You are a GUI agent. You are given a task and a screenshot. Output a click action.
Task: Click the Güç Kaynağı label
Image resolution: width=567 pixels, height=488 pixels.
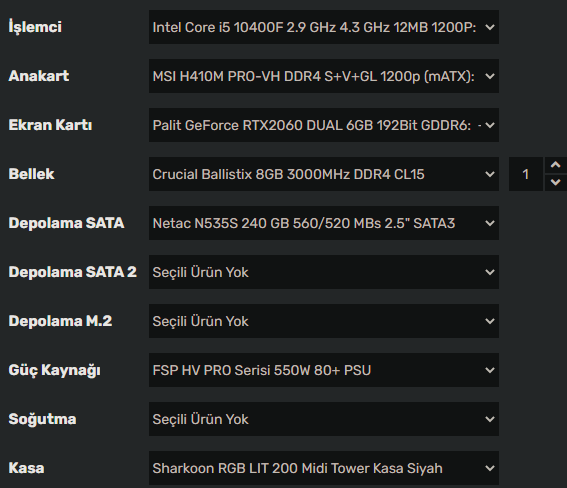pos(55,370)
